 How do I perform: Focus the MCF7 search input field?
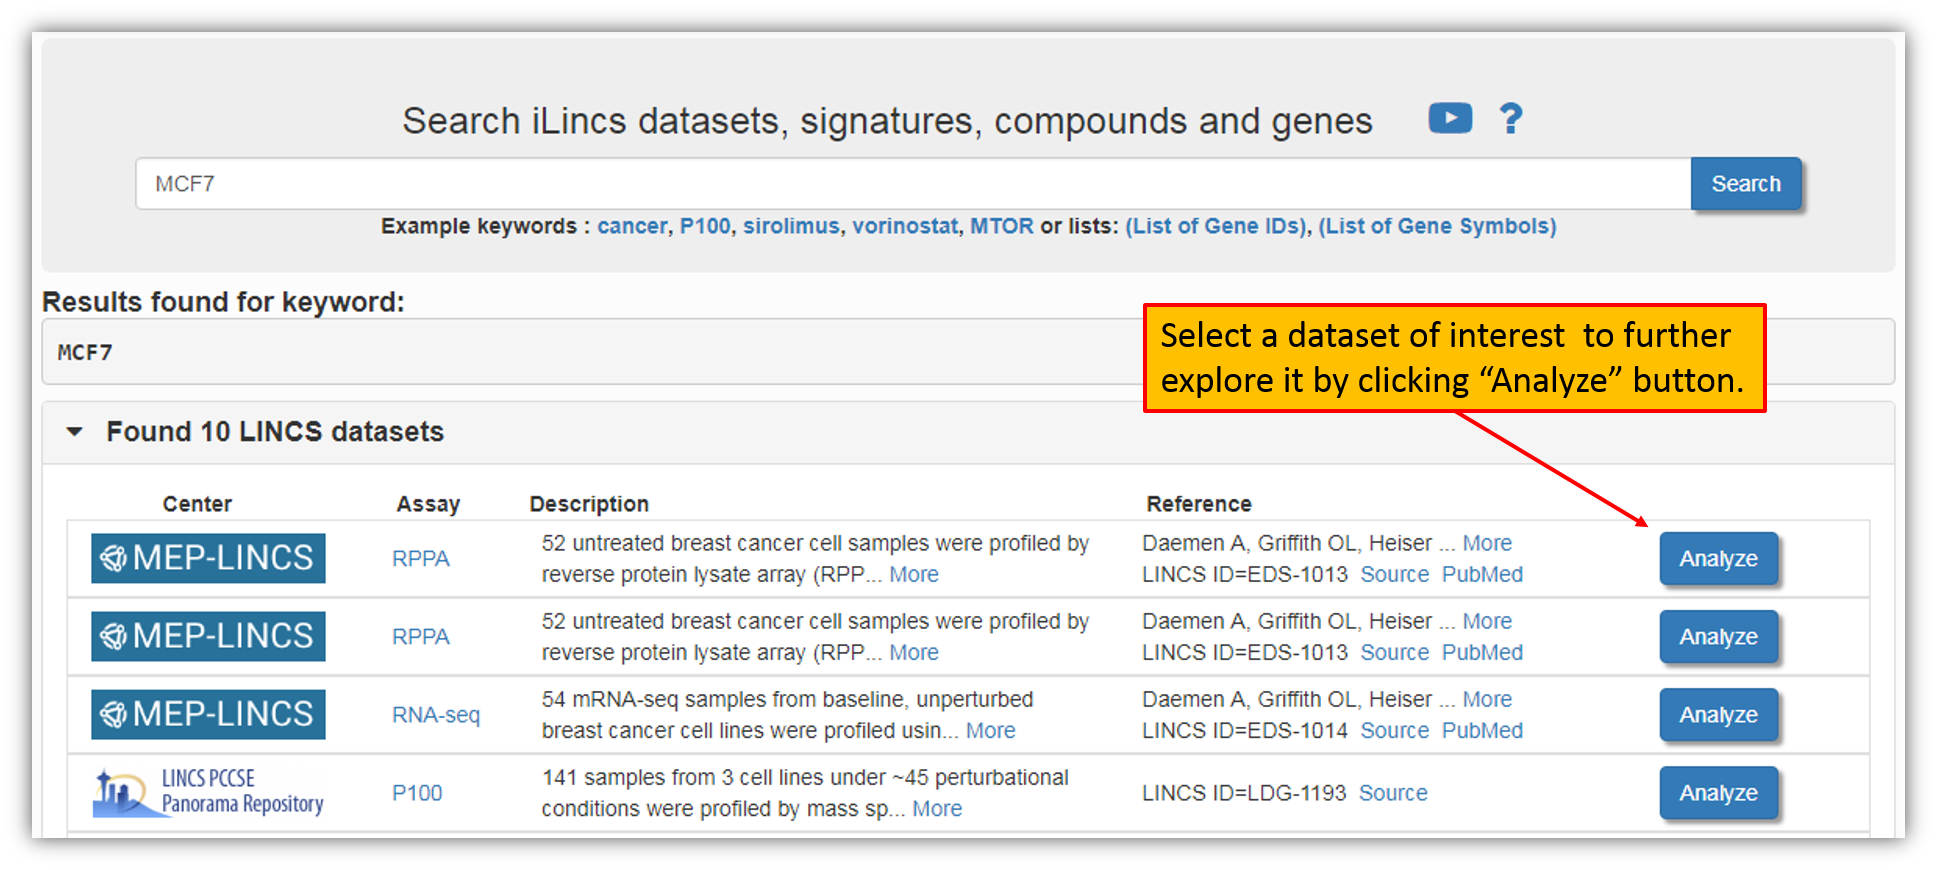(913, 184)
